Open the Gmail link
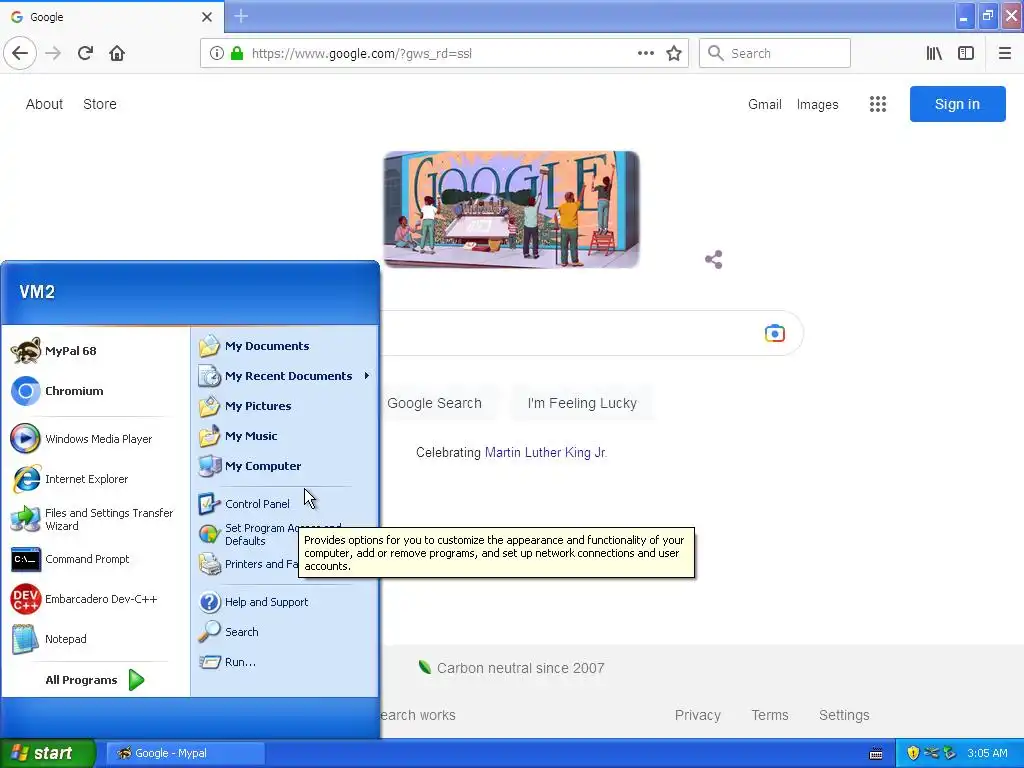1024x768 pixels. [x=765, y=104]
